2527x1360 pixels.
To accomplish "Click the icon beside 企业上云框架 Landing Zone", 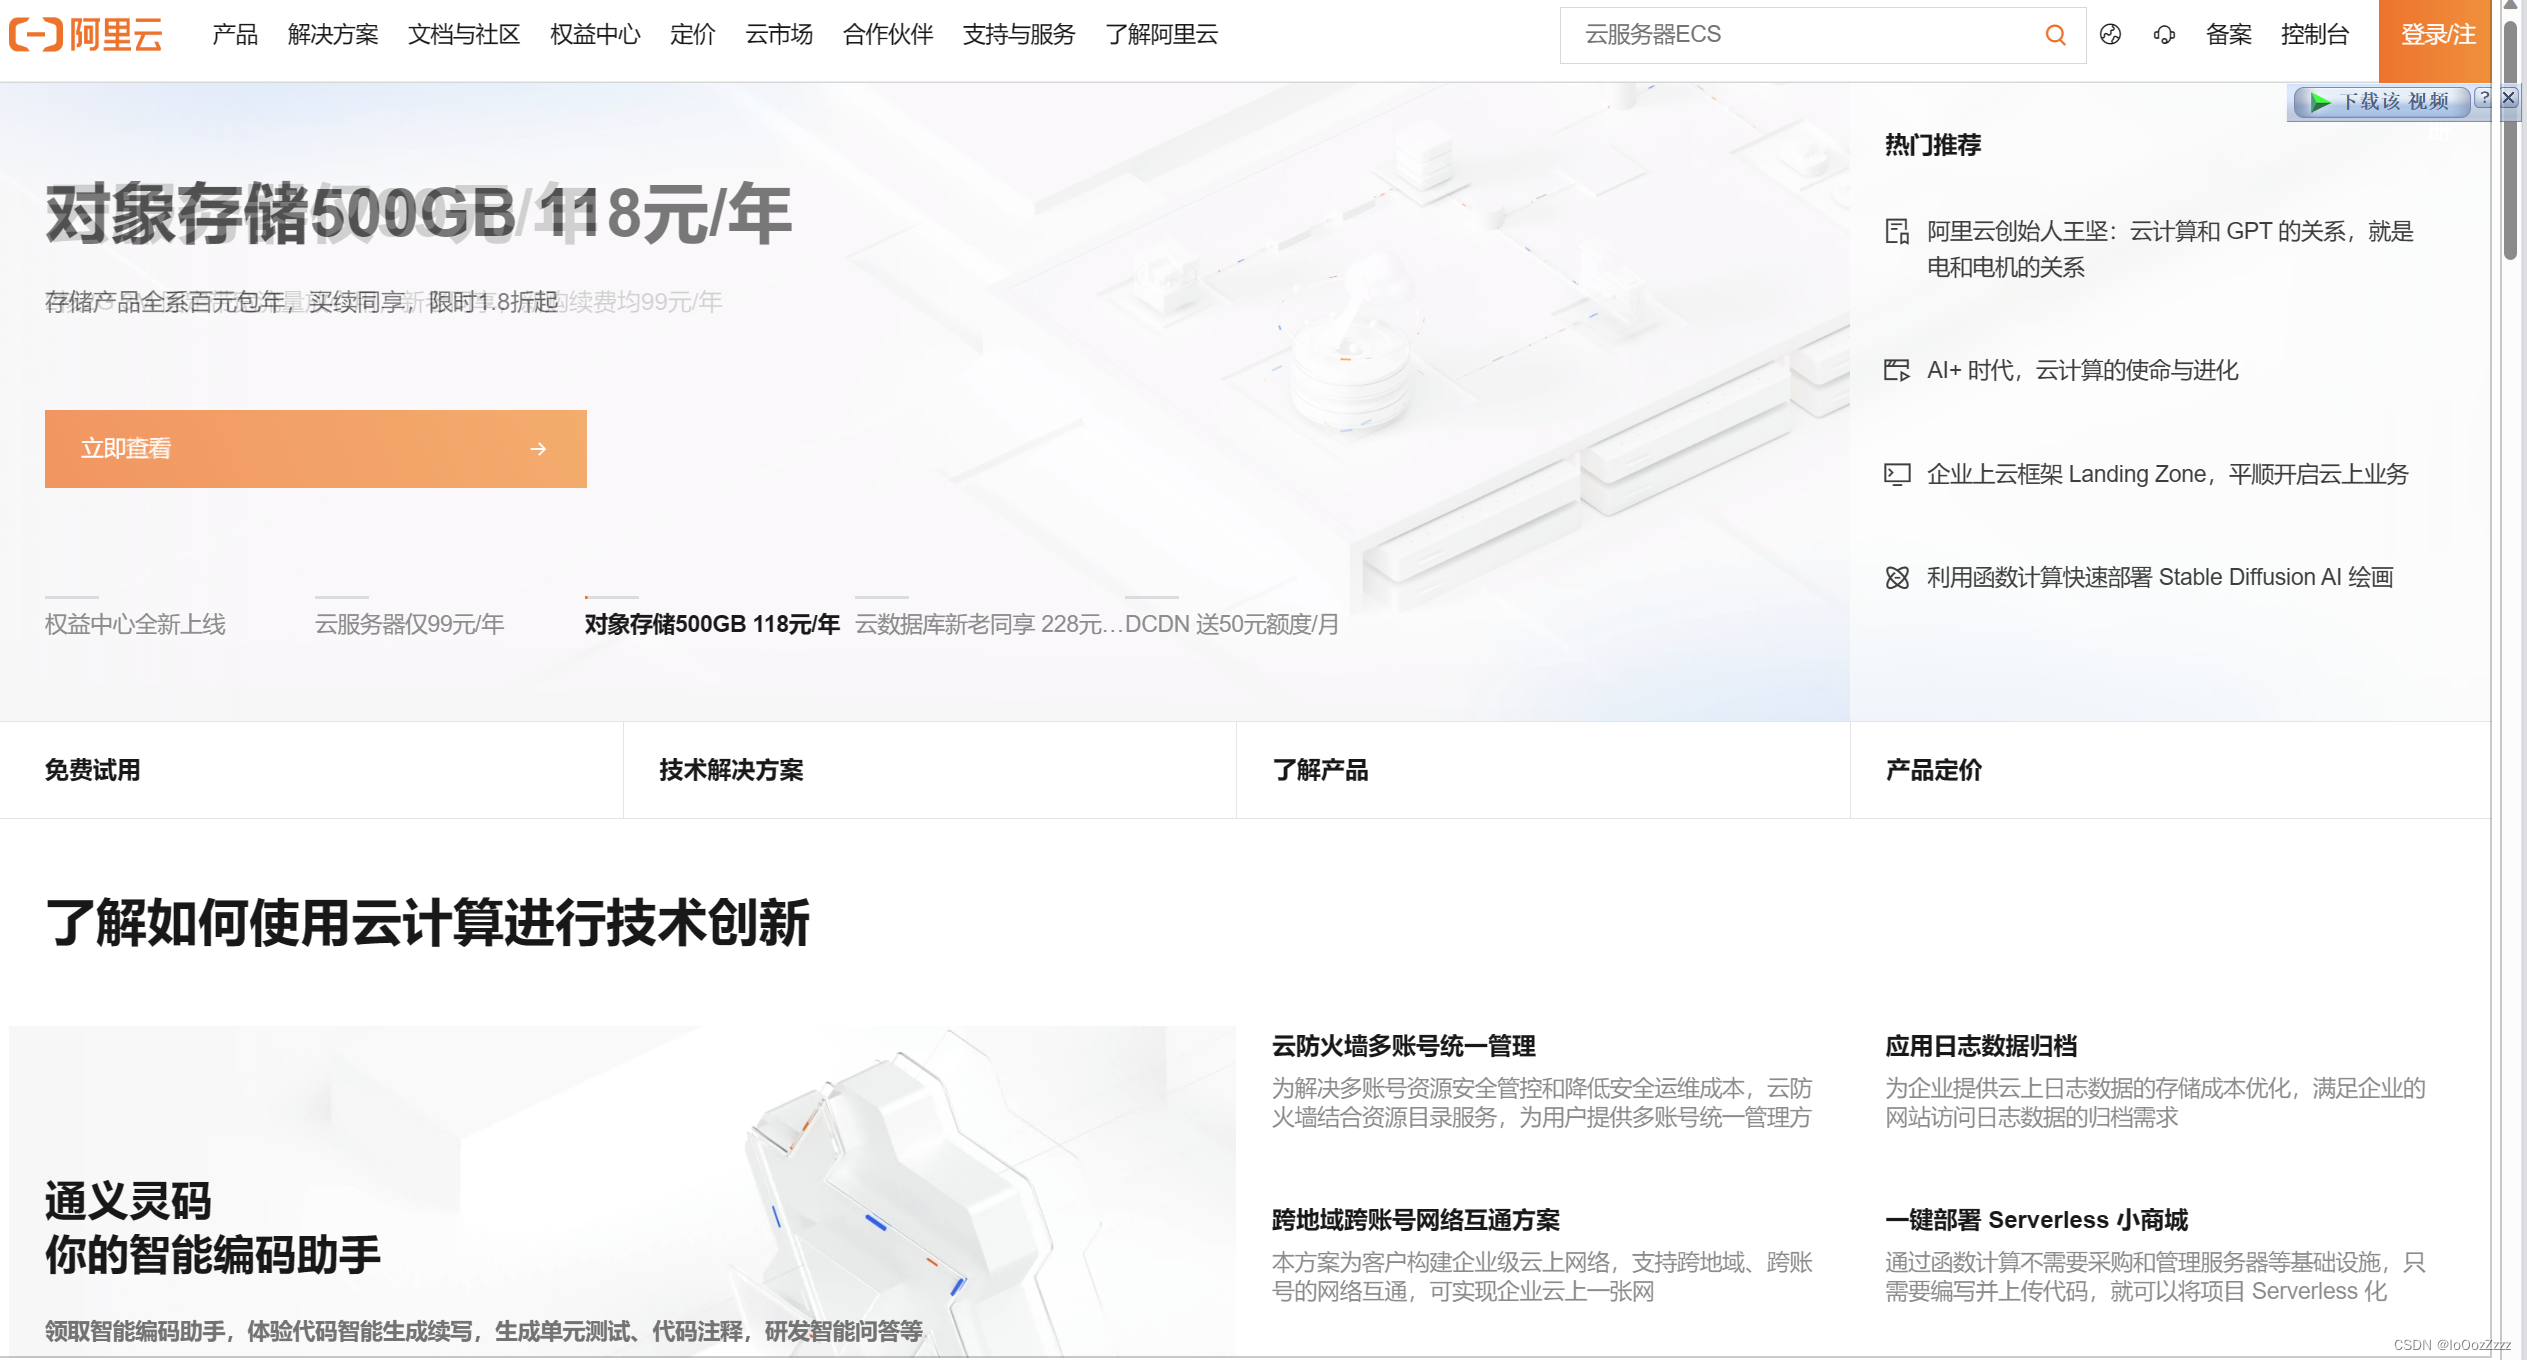I will coord(1897,474).
